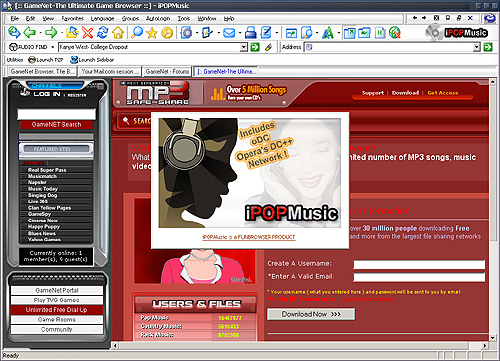500x361 pixels.
Task: Click iPOPMusic is a FunBrowser Product link
Action: 249,237
